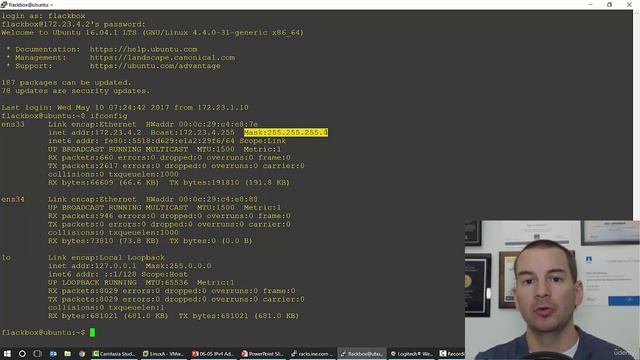Viewport: 640px width, 360px height.
Task: Click the webcam video overlay
Action: (x=552, y=290)
